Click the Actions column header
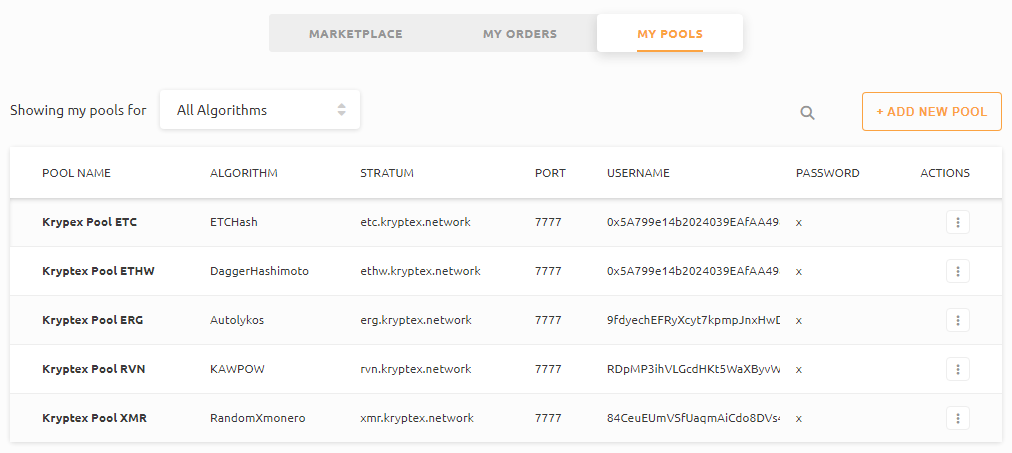Screen dimensions: 1012x453 point(945,173)
